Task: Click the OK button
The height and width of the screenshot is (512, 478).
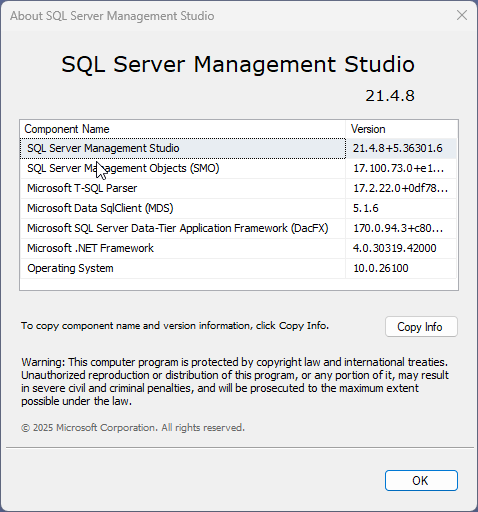Action: pos(421,480)
